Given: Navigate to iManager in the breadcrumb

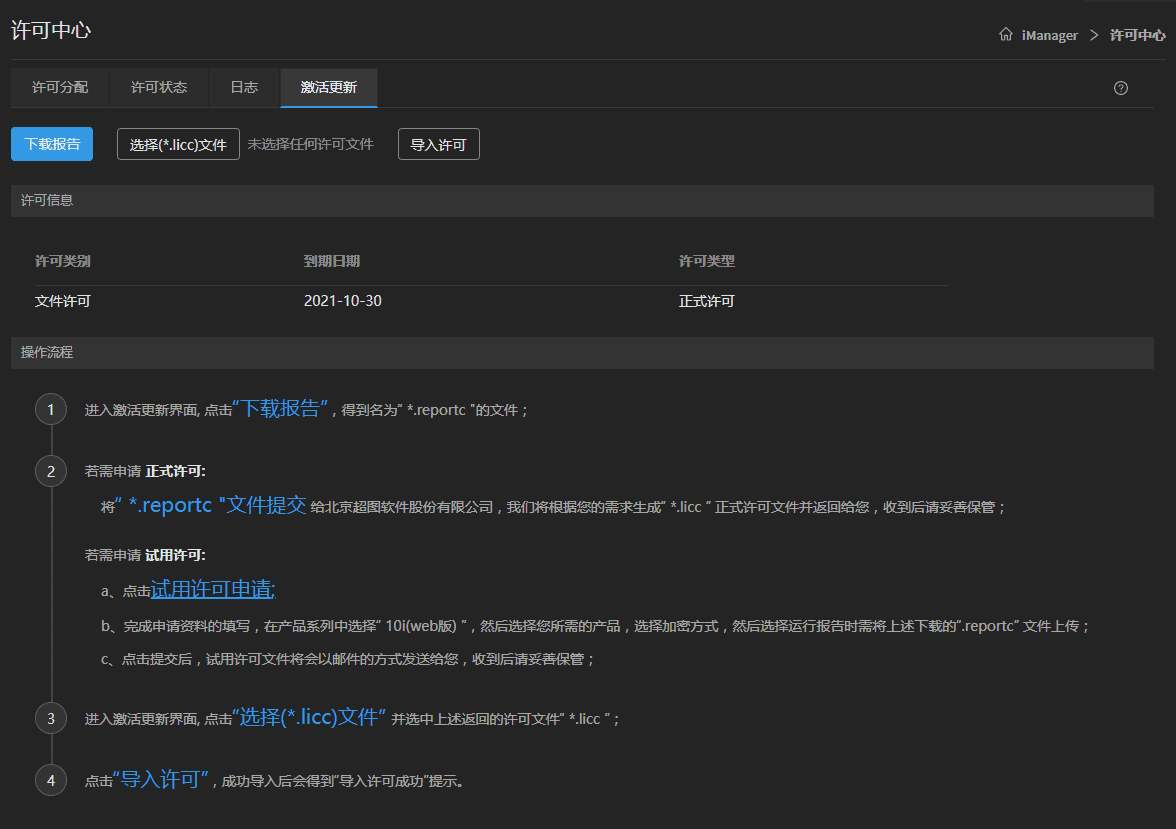Looking at the screenshot, I should (1050, 35).
